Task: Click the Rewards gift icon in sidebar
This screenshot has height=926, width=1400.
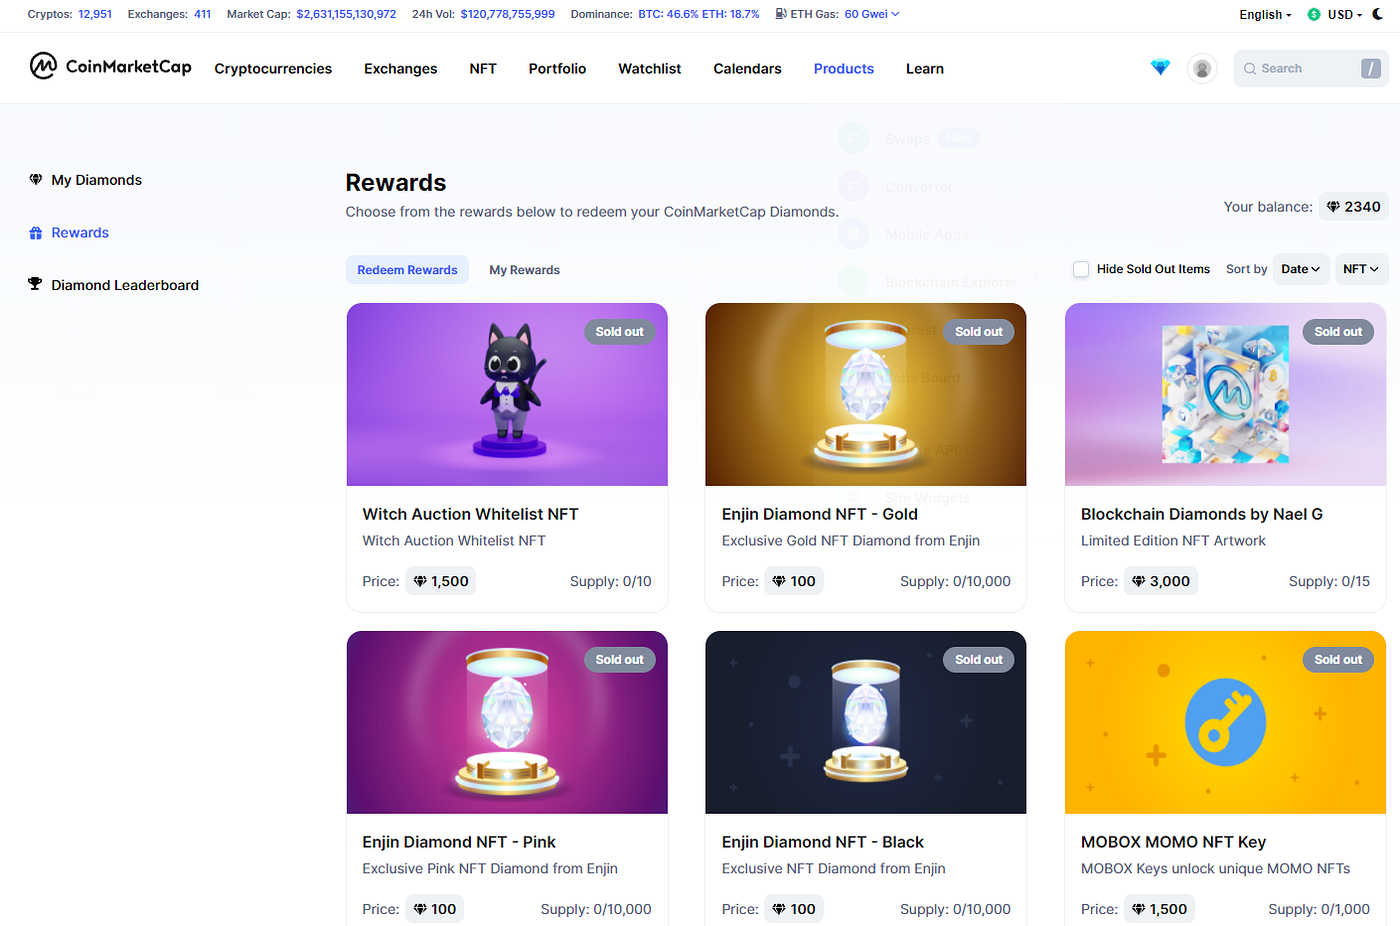Action: [36, 233]
